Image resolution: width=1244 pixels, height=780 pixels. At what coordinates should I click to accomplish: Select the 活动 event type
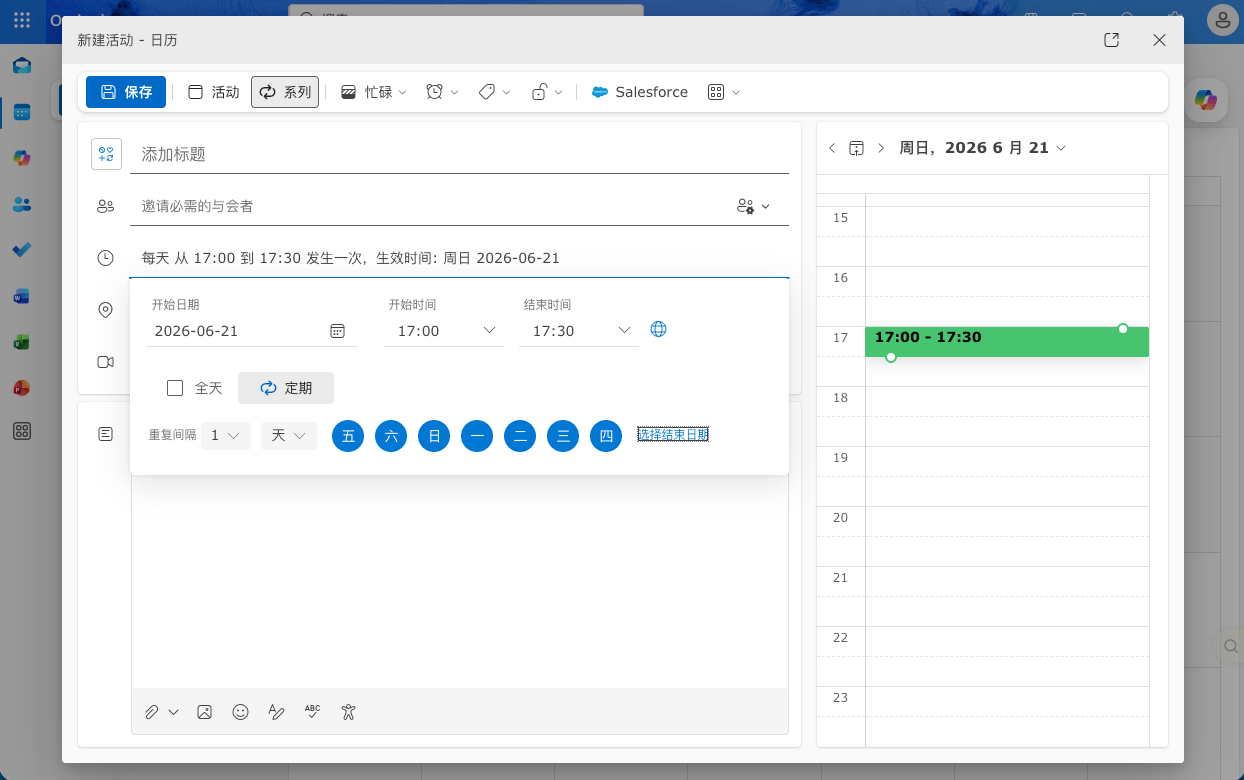point(213,92)
